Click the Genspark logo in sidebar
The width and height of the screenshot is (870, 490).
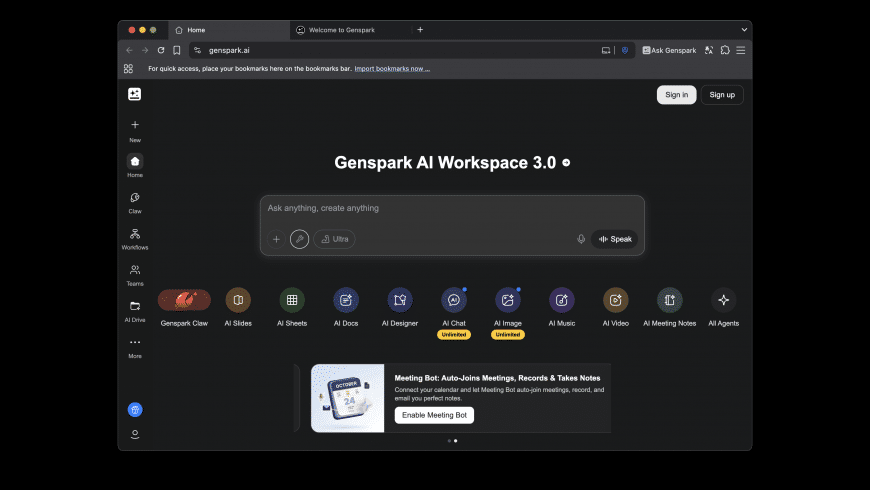[x=134, y=94]
